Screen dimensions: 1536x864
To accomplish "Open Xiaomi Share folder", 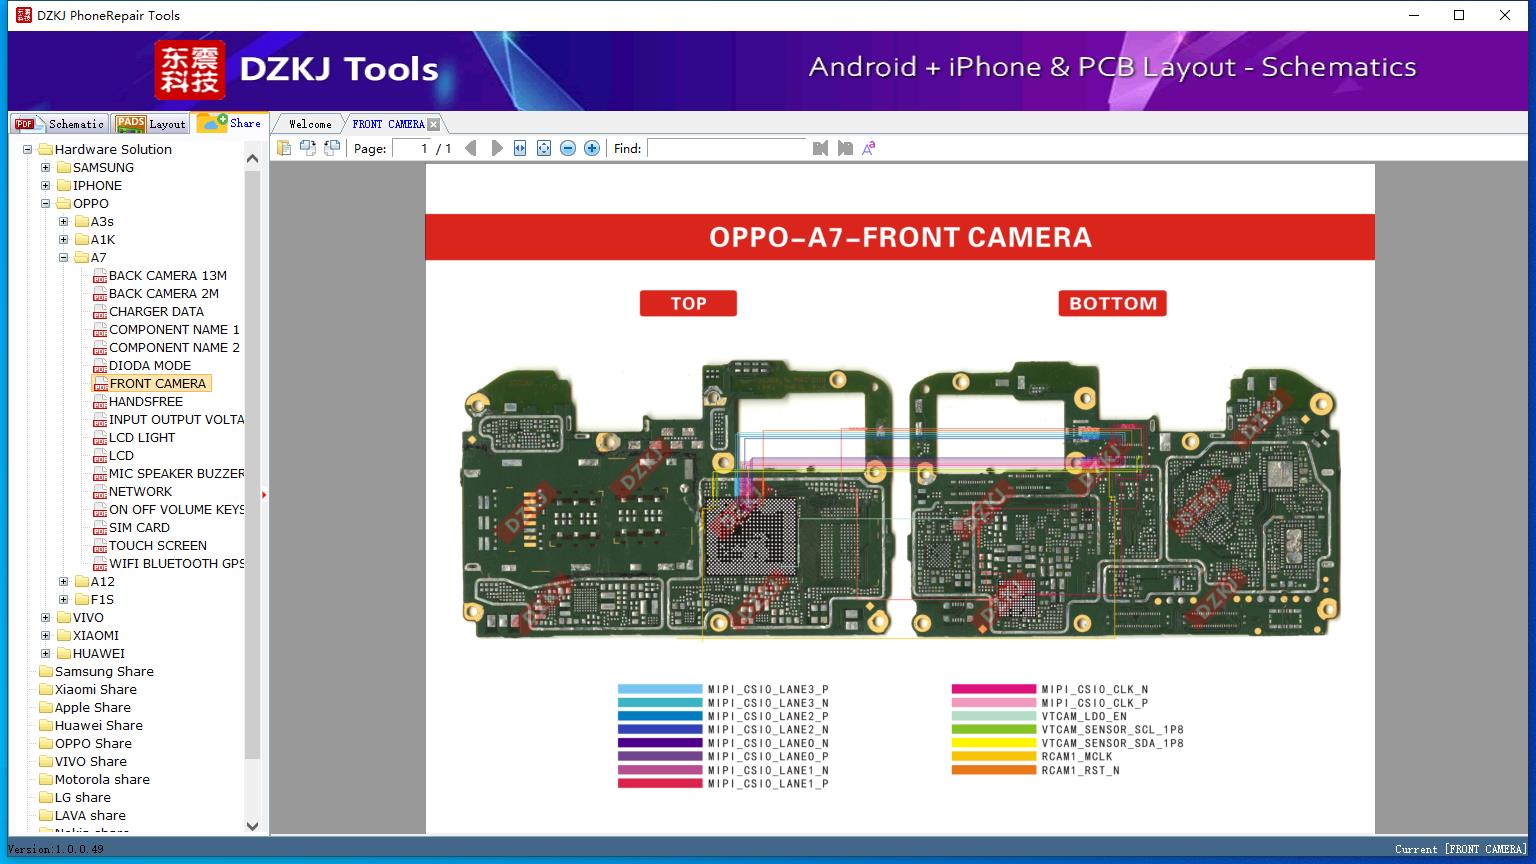I will click(x=96, y=689).
